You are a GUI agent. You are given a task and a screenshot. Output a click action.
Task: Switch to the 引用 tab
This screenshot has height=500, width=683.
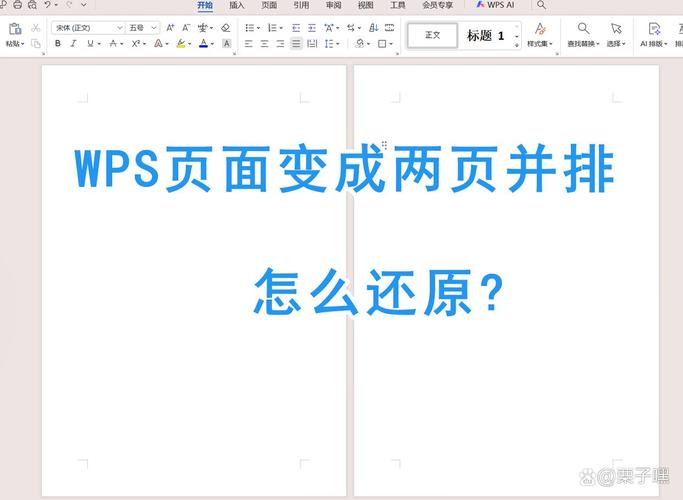point(301,5)
